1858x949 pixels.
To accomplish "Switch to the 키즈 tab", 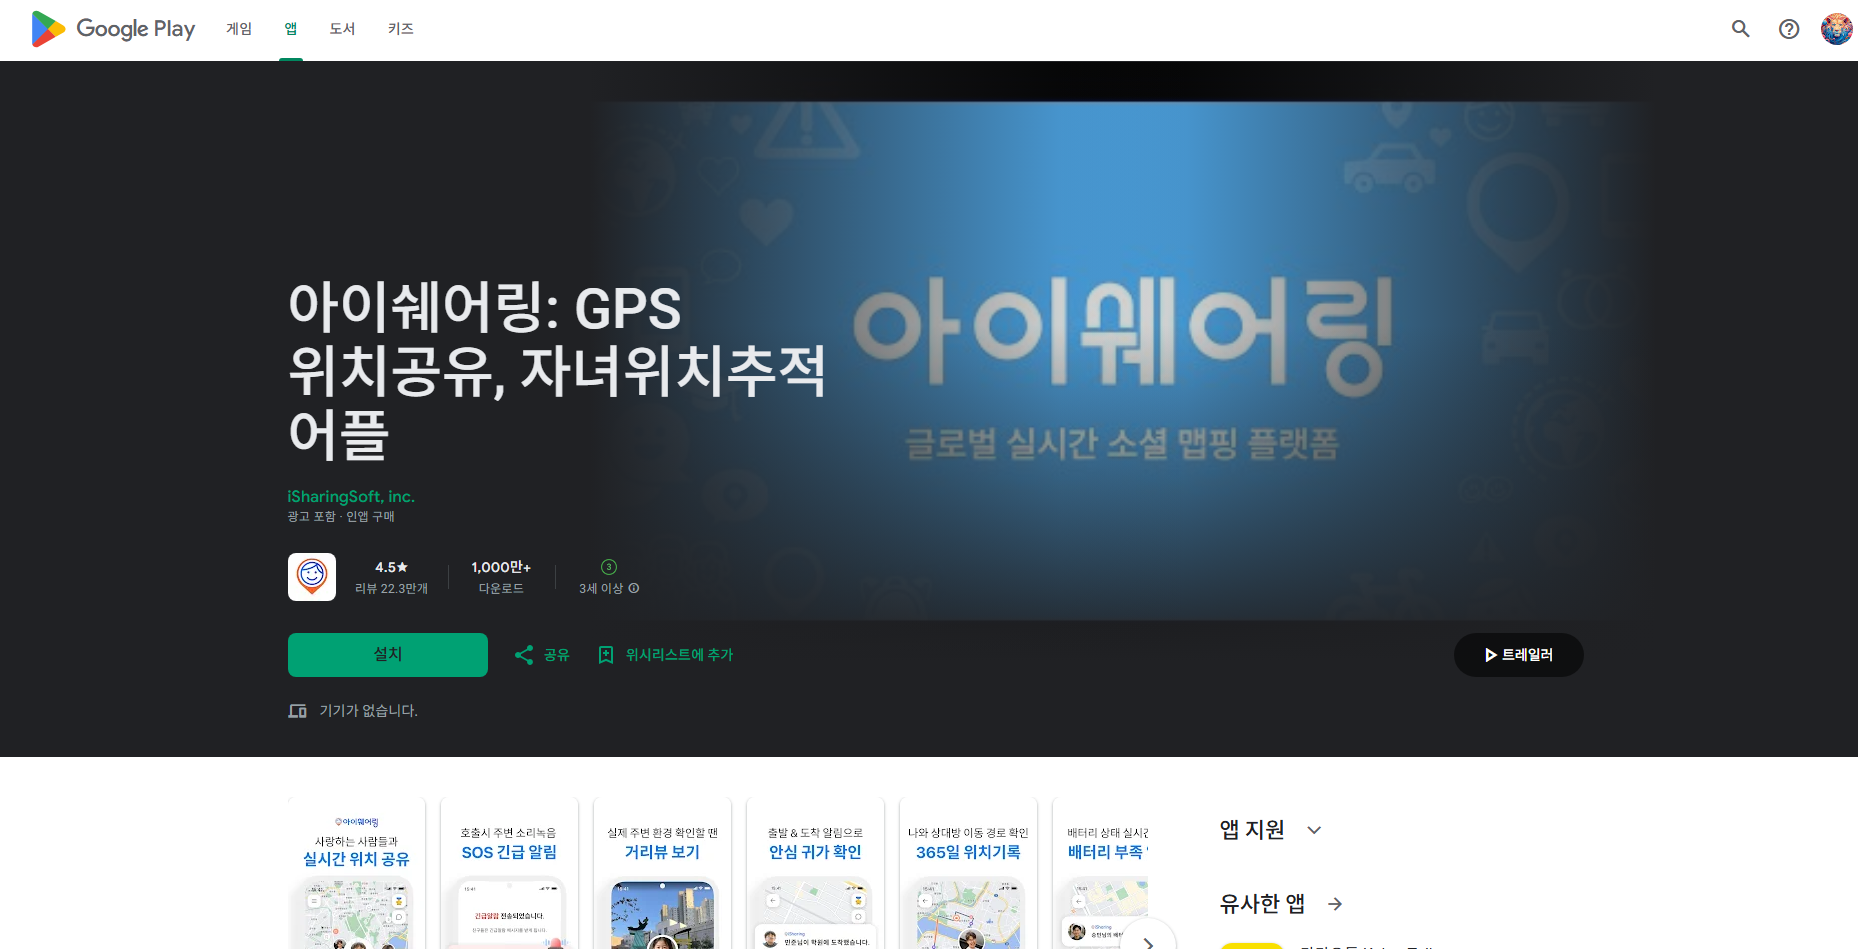I will click(x=400, y=29).
